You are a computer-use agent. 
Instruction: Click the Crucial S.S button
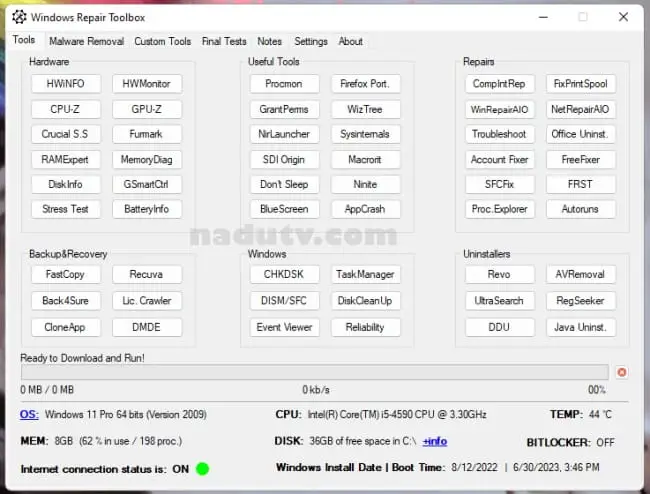(65, 134)
